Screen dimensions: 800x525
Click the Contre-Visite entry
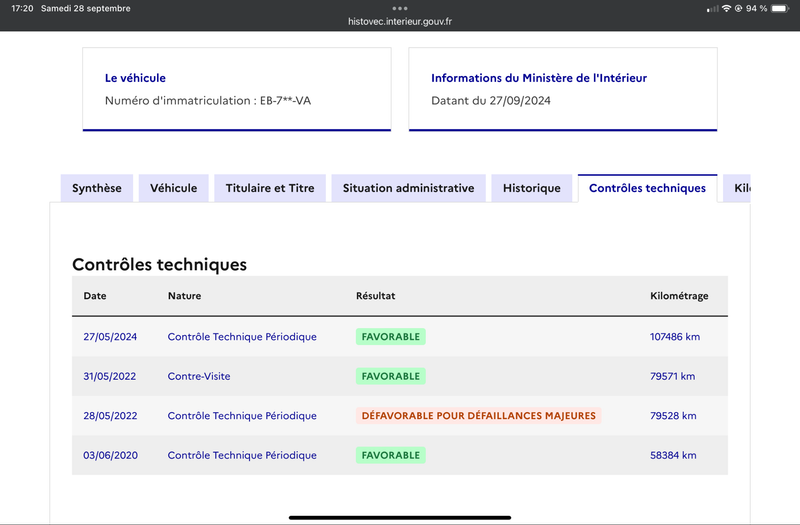pos(199,376)
